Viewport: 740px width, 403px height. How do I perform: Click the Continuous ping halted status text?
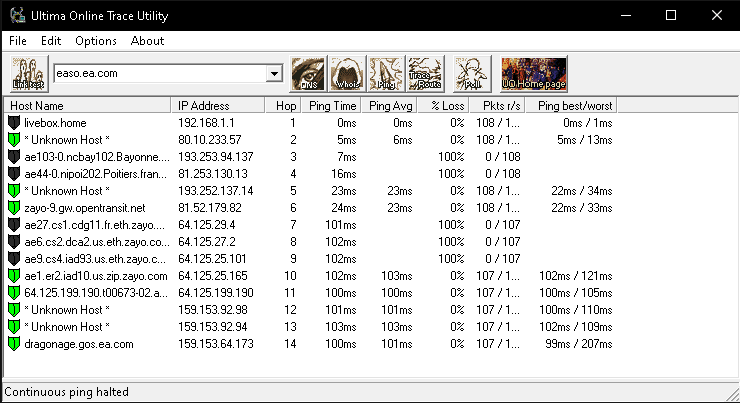pyautogui.click(x=67, y=392)
